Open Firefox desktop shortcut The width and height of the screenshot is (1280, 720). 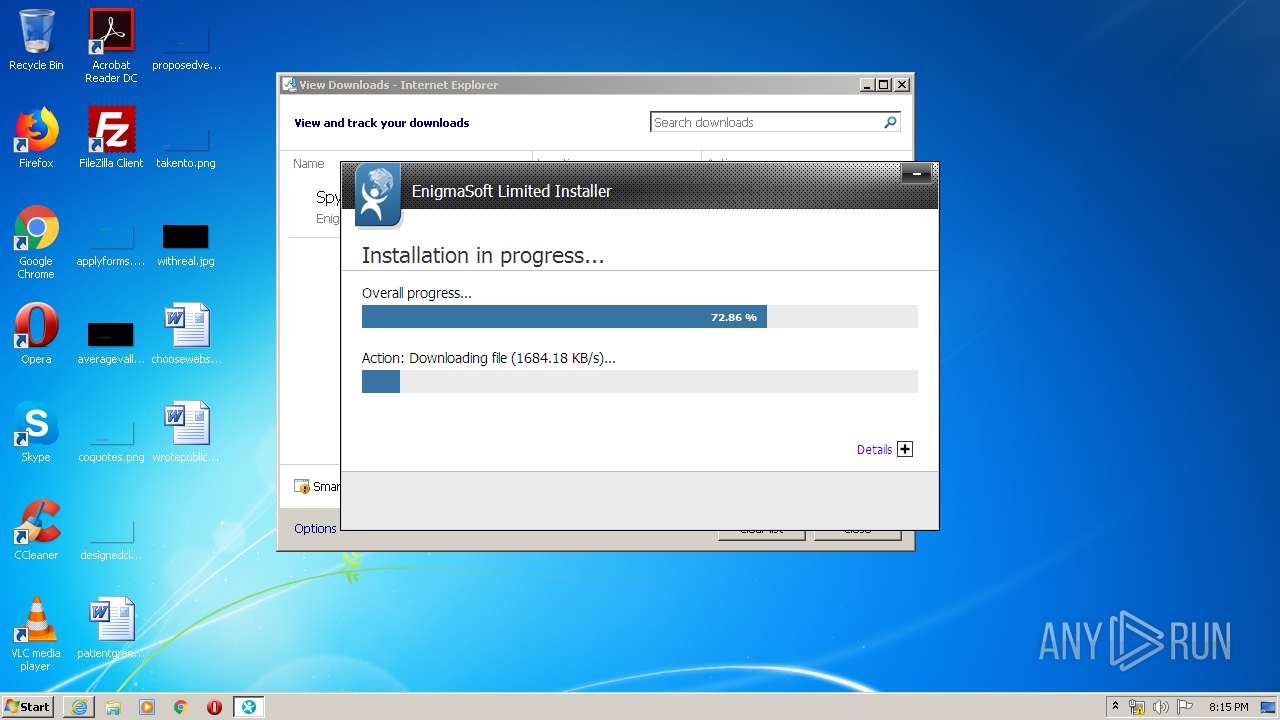click(x=36, y=138)
